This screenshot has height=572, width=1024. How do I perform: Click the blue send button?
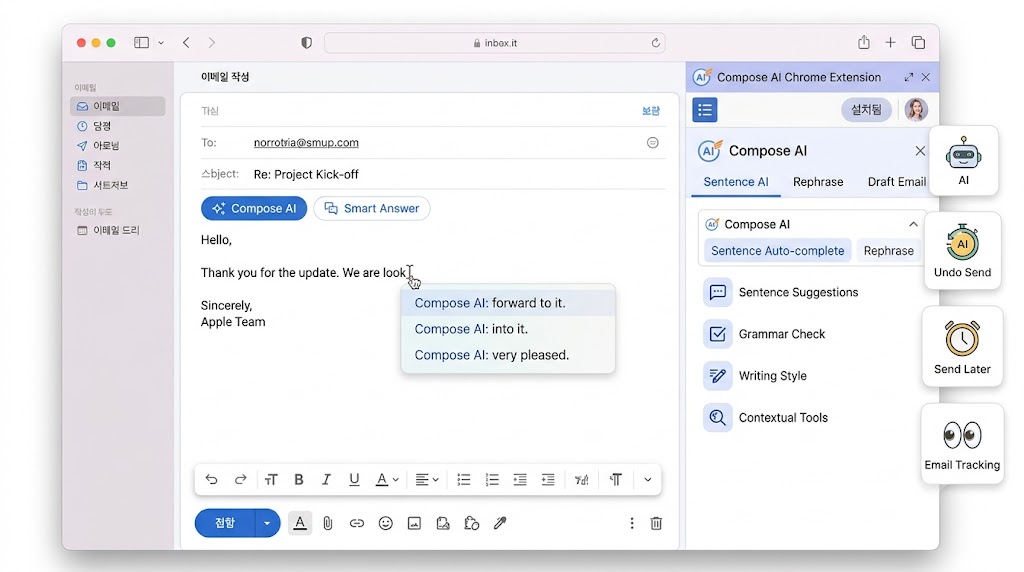point(225,523)
